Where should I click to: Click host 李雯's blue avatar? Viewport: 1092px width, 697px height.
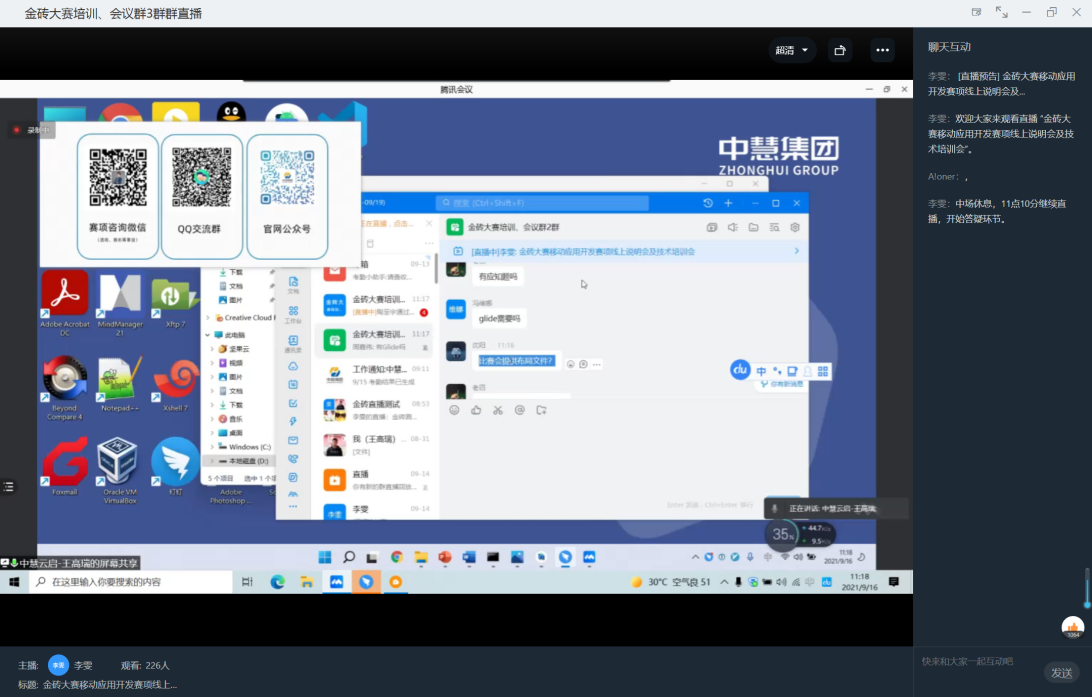pyautogui.click(x=58, y=666)
